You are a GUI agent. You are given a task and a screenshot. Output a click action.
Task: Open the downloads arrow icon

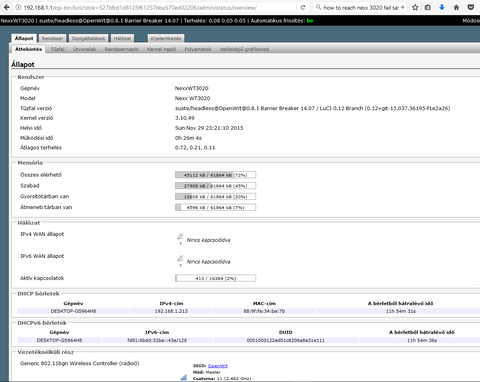[442, 7]
